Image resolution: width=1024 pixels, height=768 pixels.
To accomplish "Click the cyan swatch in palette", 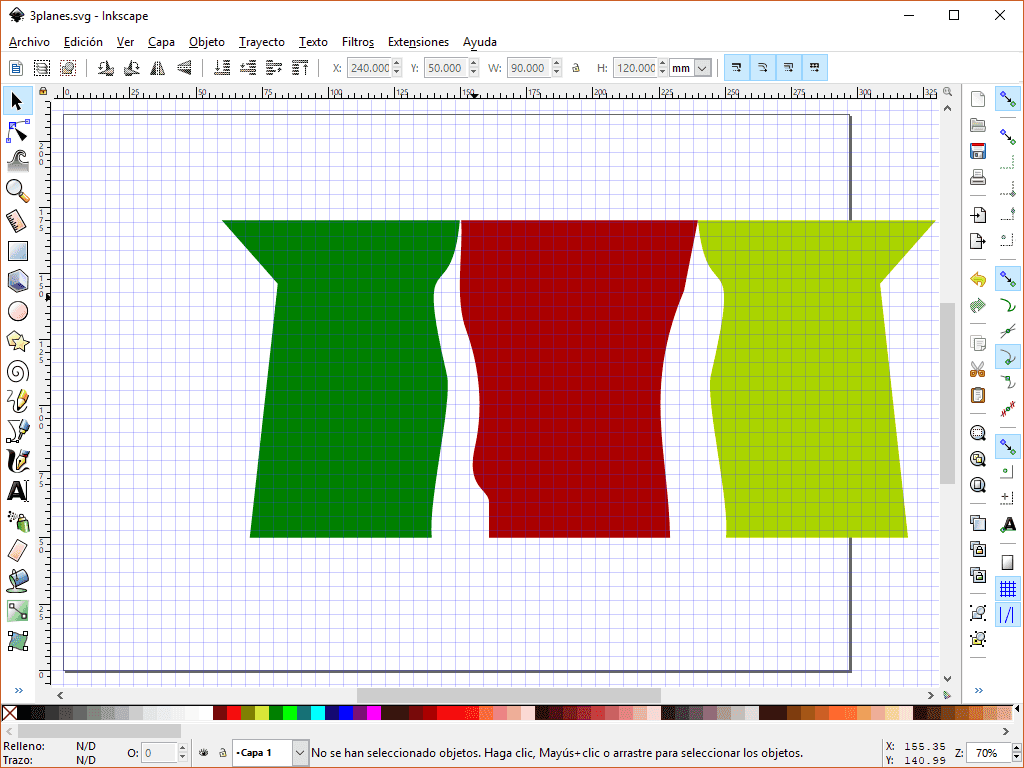I will (318, 713).
